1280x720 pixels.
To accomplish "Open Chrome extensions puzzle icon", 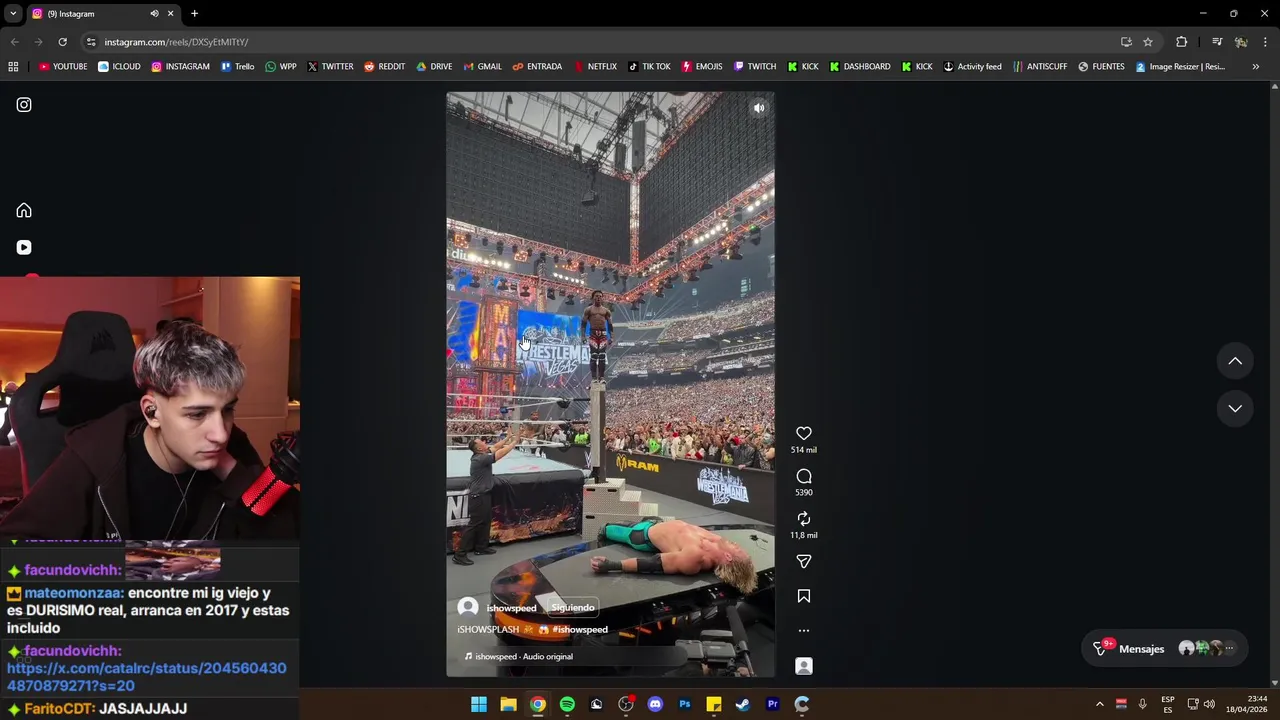I will pyautogui.click(x=1182, y=42).
